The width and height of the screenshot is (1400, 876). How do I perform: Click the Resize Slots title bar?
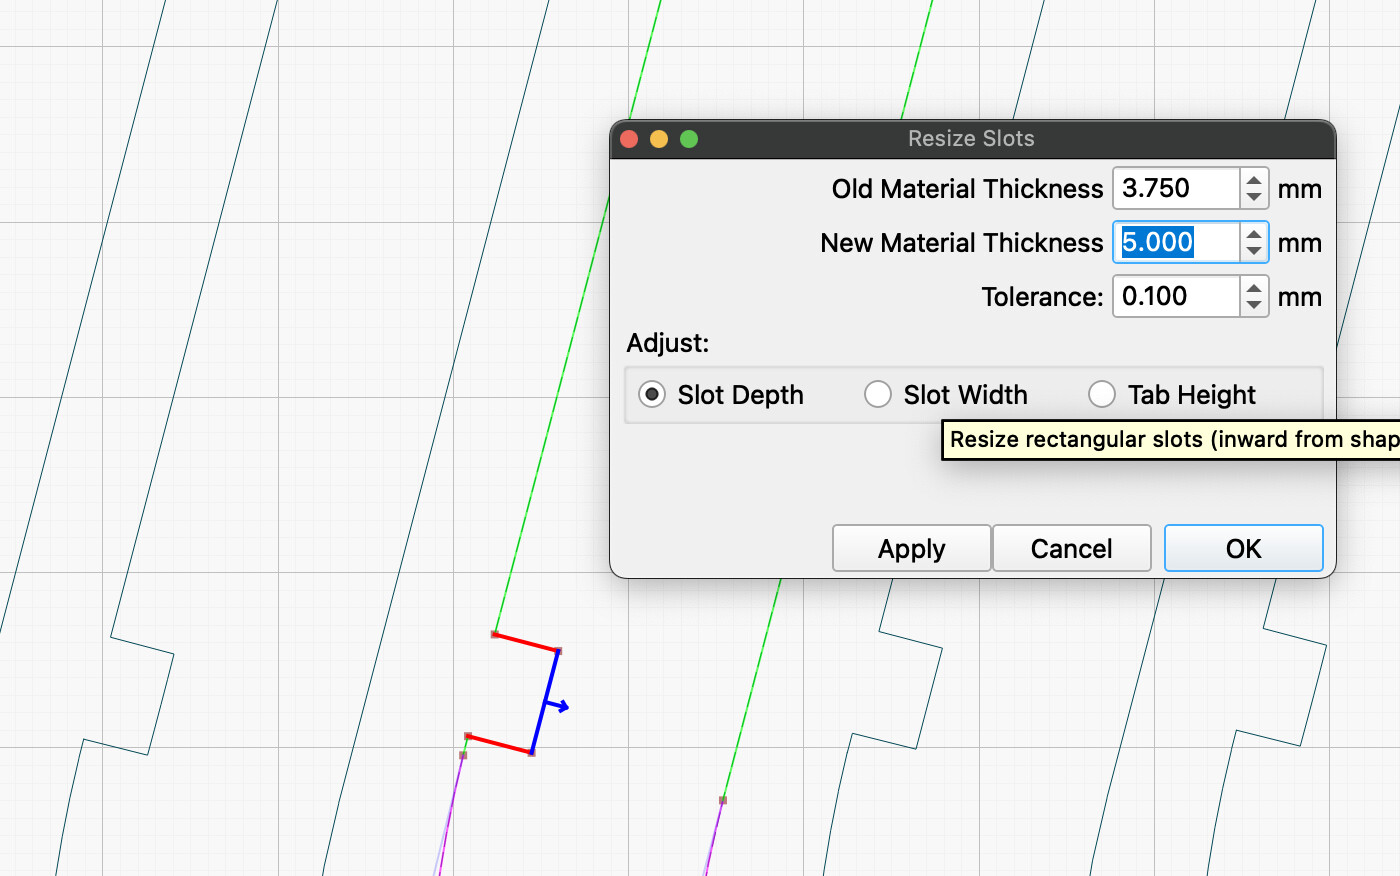[971, 139]
